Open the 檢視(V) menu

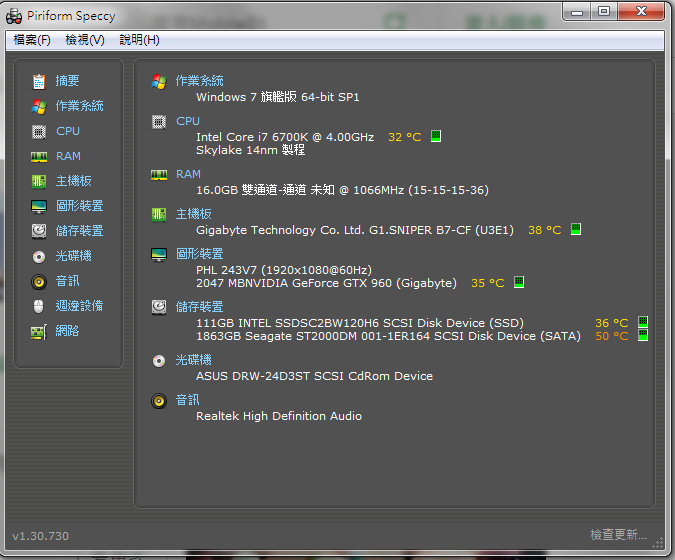[x=85, y=40]
